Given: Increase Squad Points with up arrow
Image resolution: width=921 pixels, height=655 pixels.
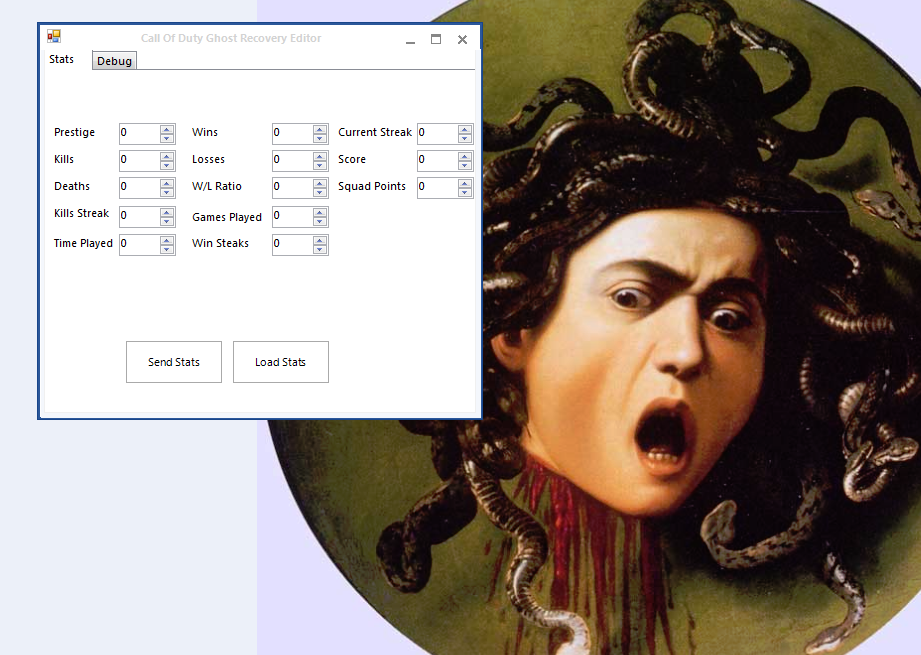Looking at the screenshot, I should tap(465, 183).
